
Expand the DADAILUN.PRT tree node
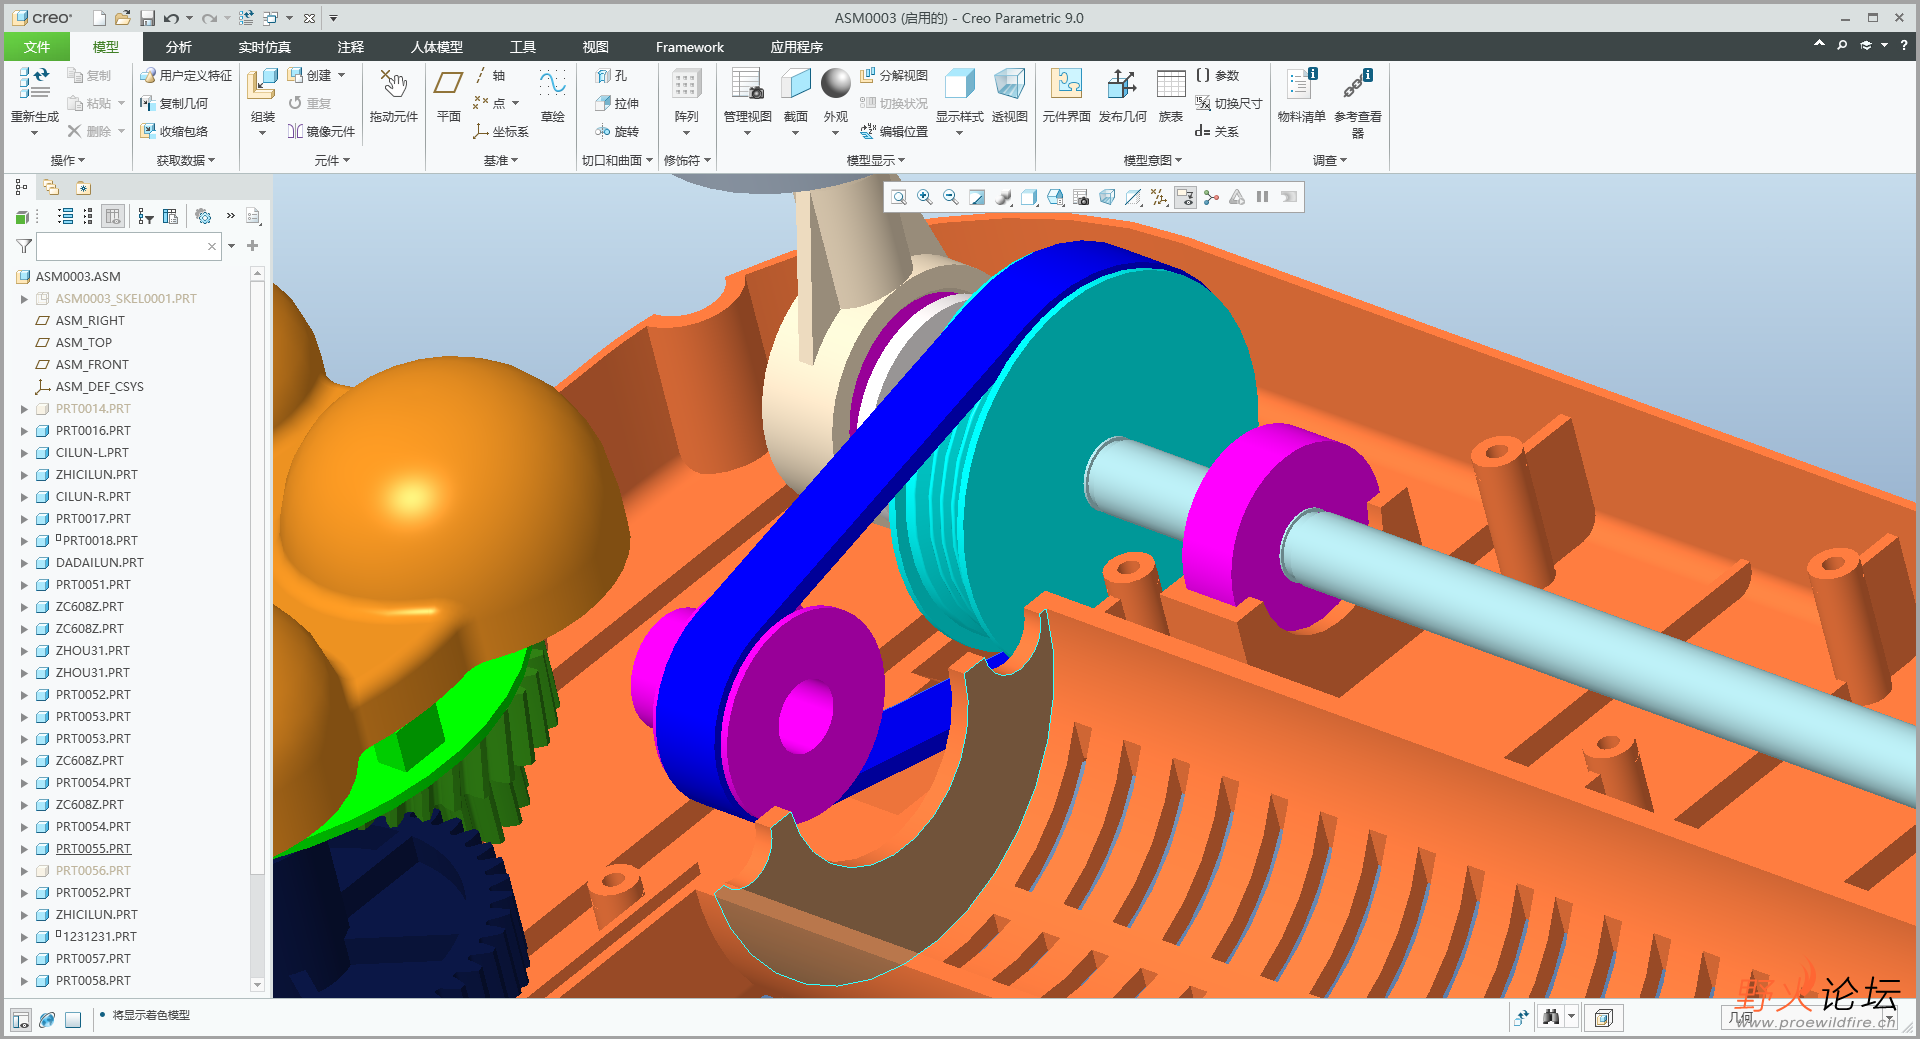point(24,563)
